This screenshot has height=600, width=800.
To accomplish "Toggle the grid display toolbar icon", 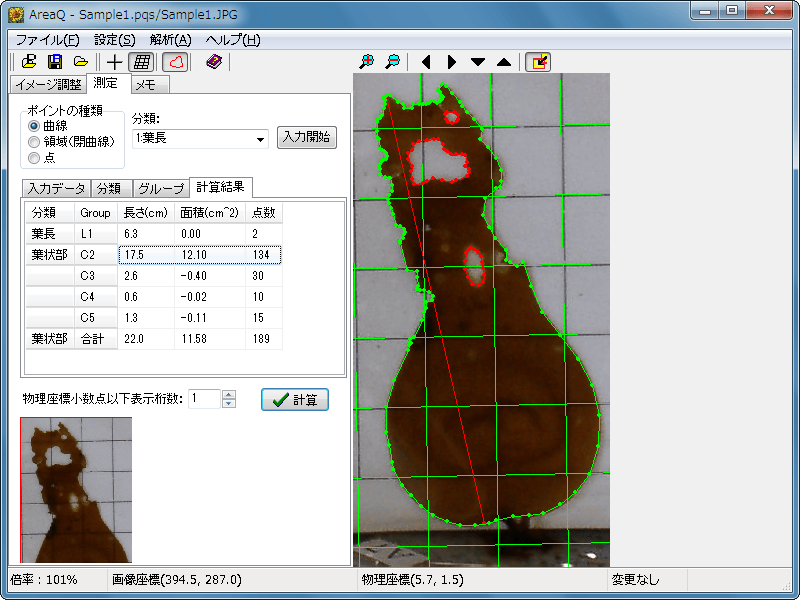I will tap(142, 62).
